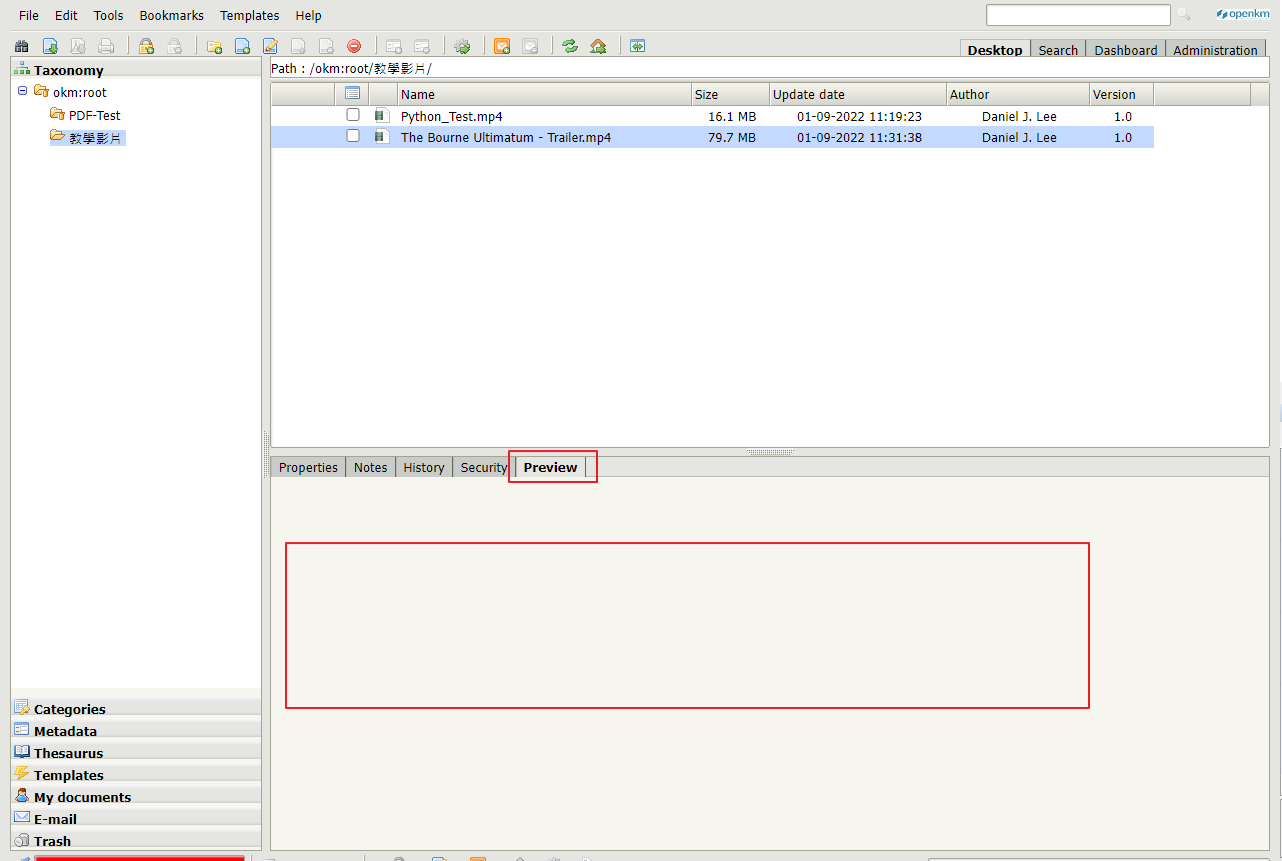
Task: Select the PDF-Test folder in the tree
Action: [x=94, y=115]
